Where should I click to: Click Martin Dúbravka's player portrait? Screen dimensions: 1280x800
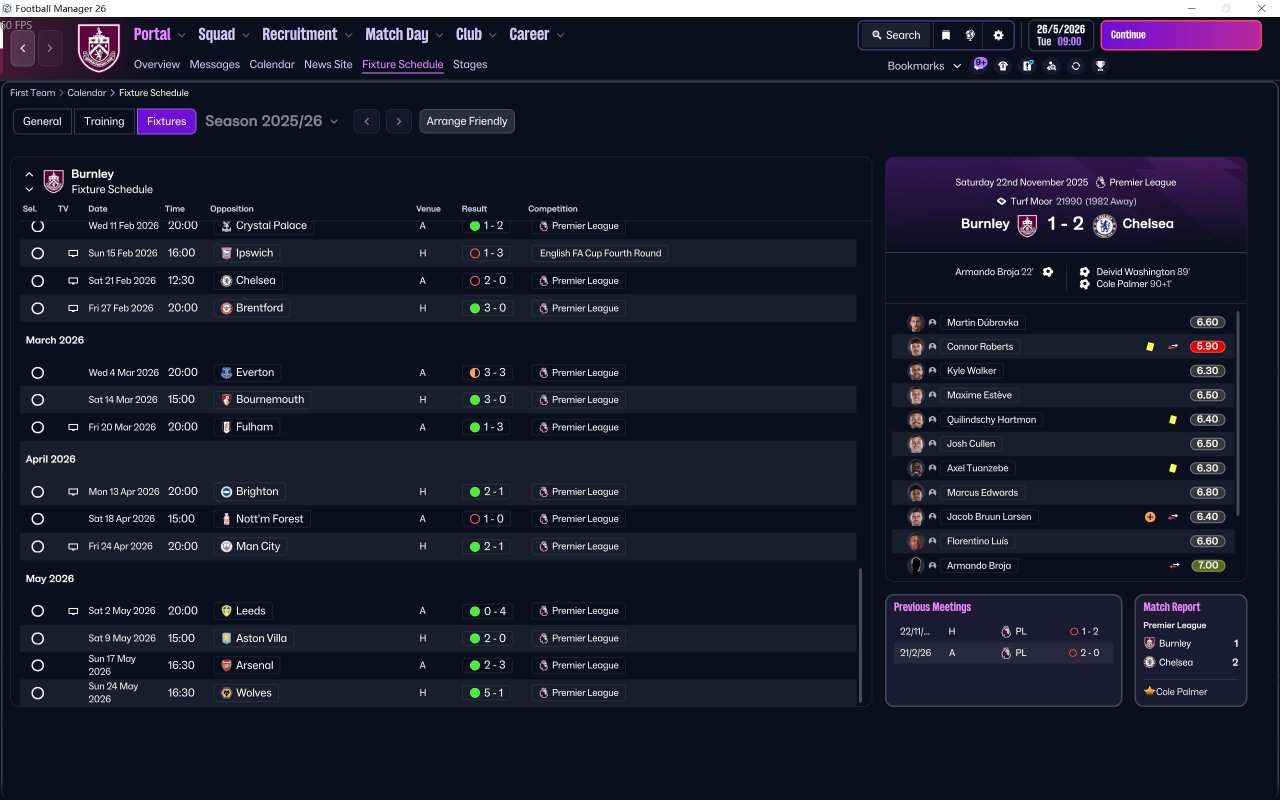click(915, 323)
